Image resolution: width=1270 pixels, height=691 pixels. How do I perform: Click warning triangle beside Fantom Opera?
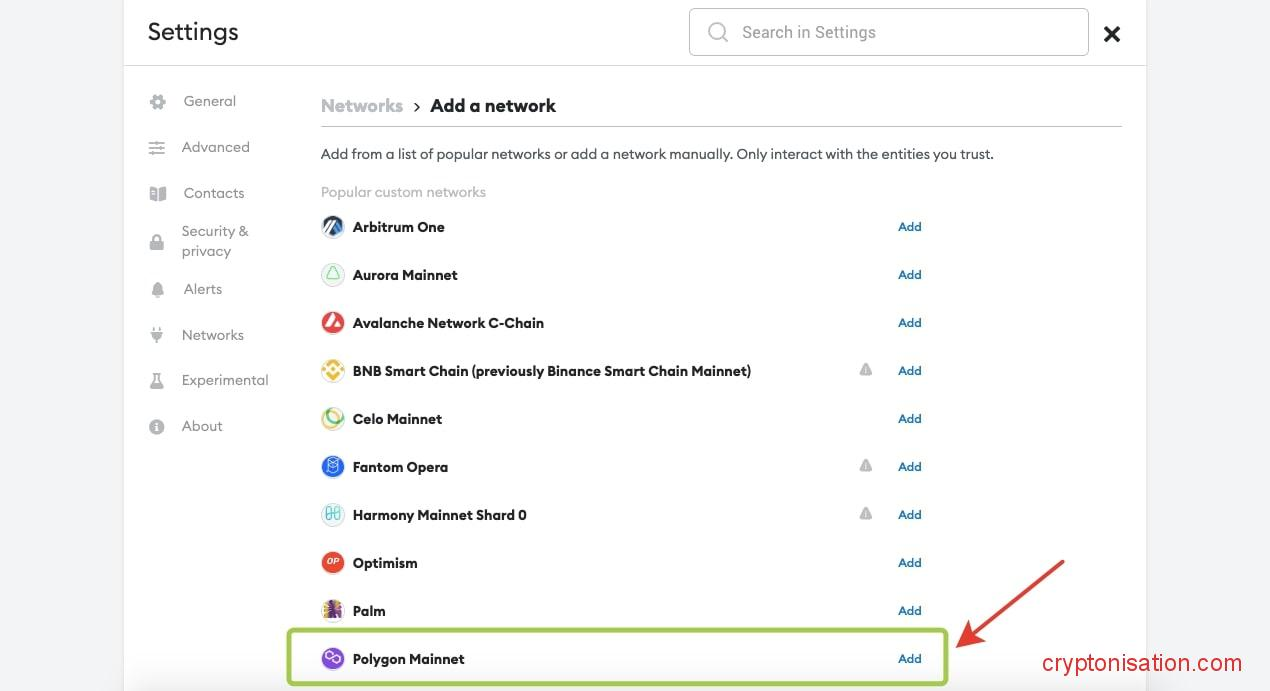pos(866,466)
